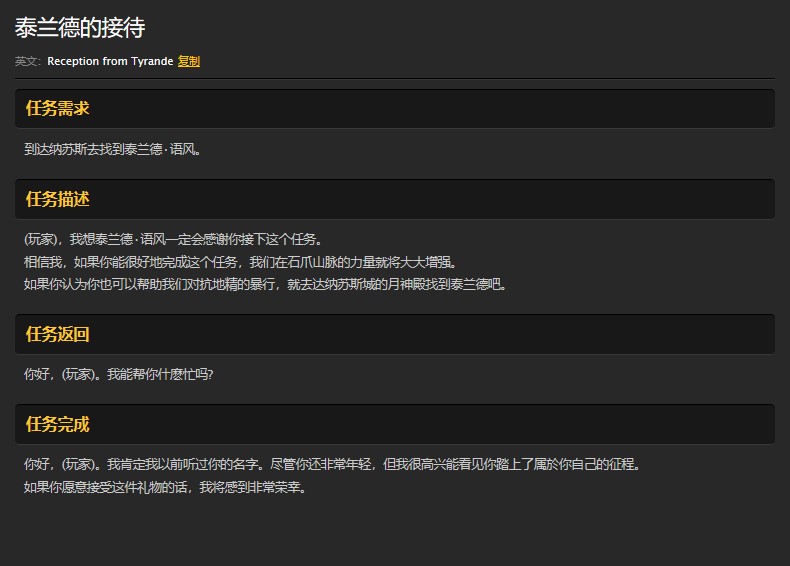Click the page title 泰兰德的接待
Screen dimensions: 790x566
coord(80,28)
